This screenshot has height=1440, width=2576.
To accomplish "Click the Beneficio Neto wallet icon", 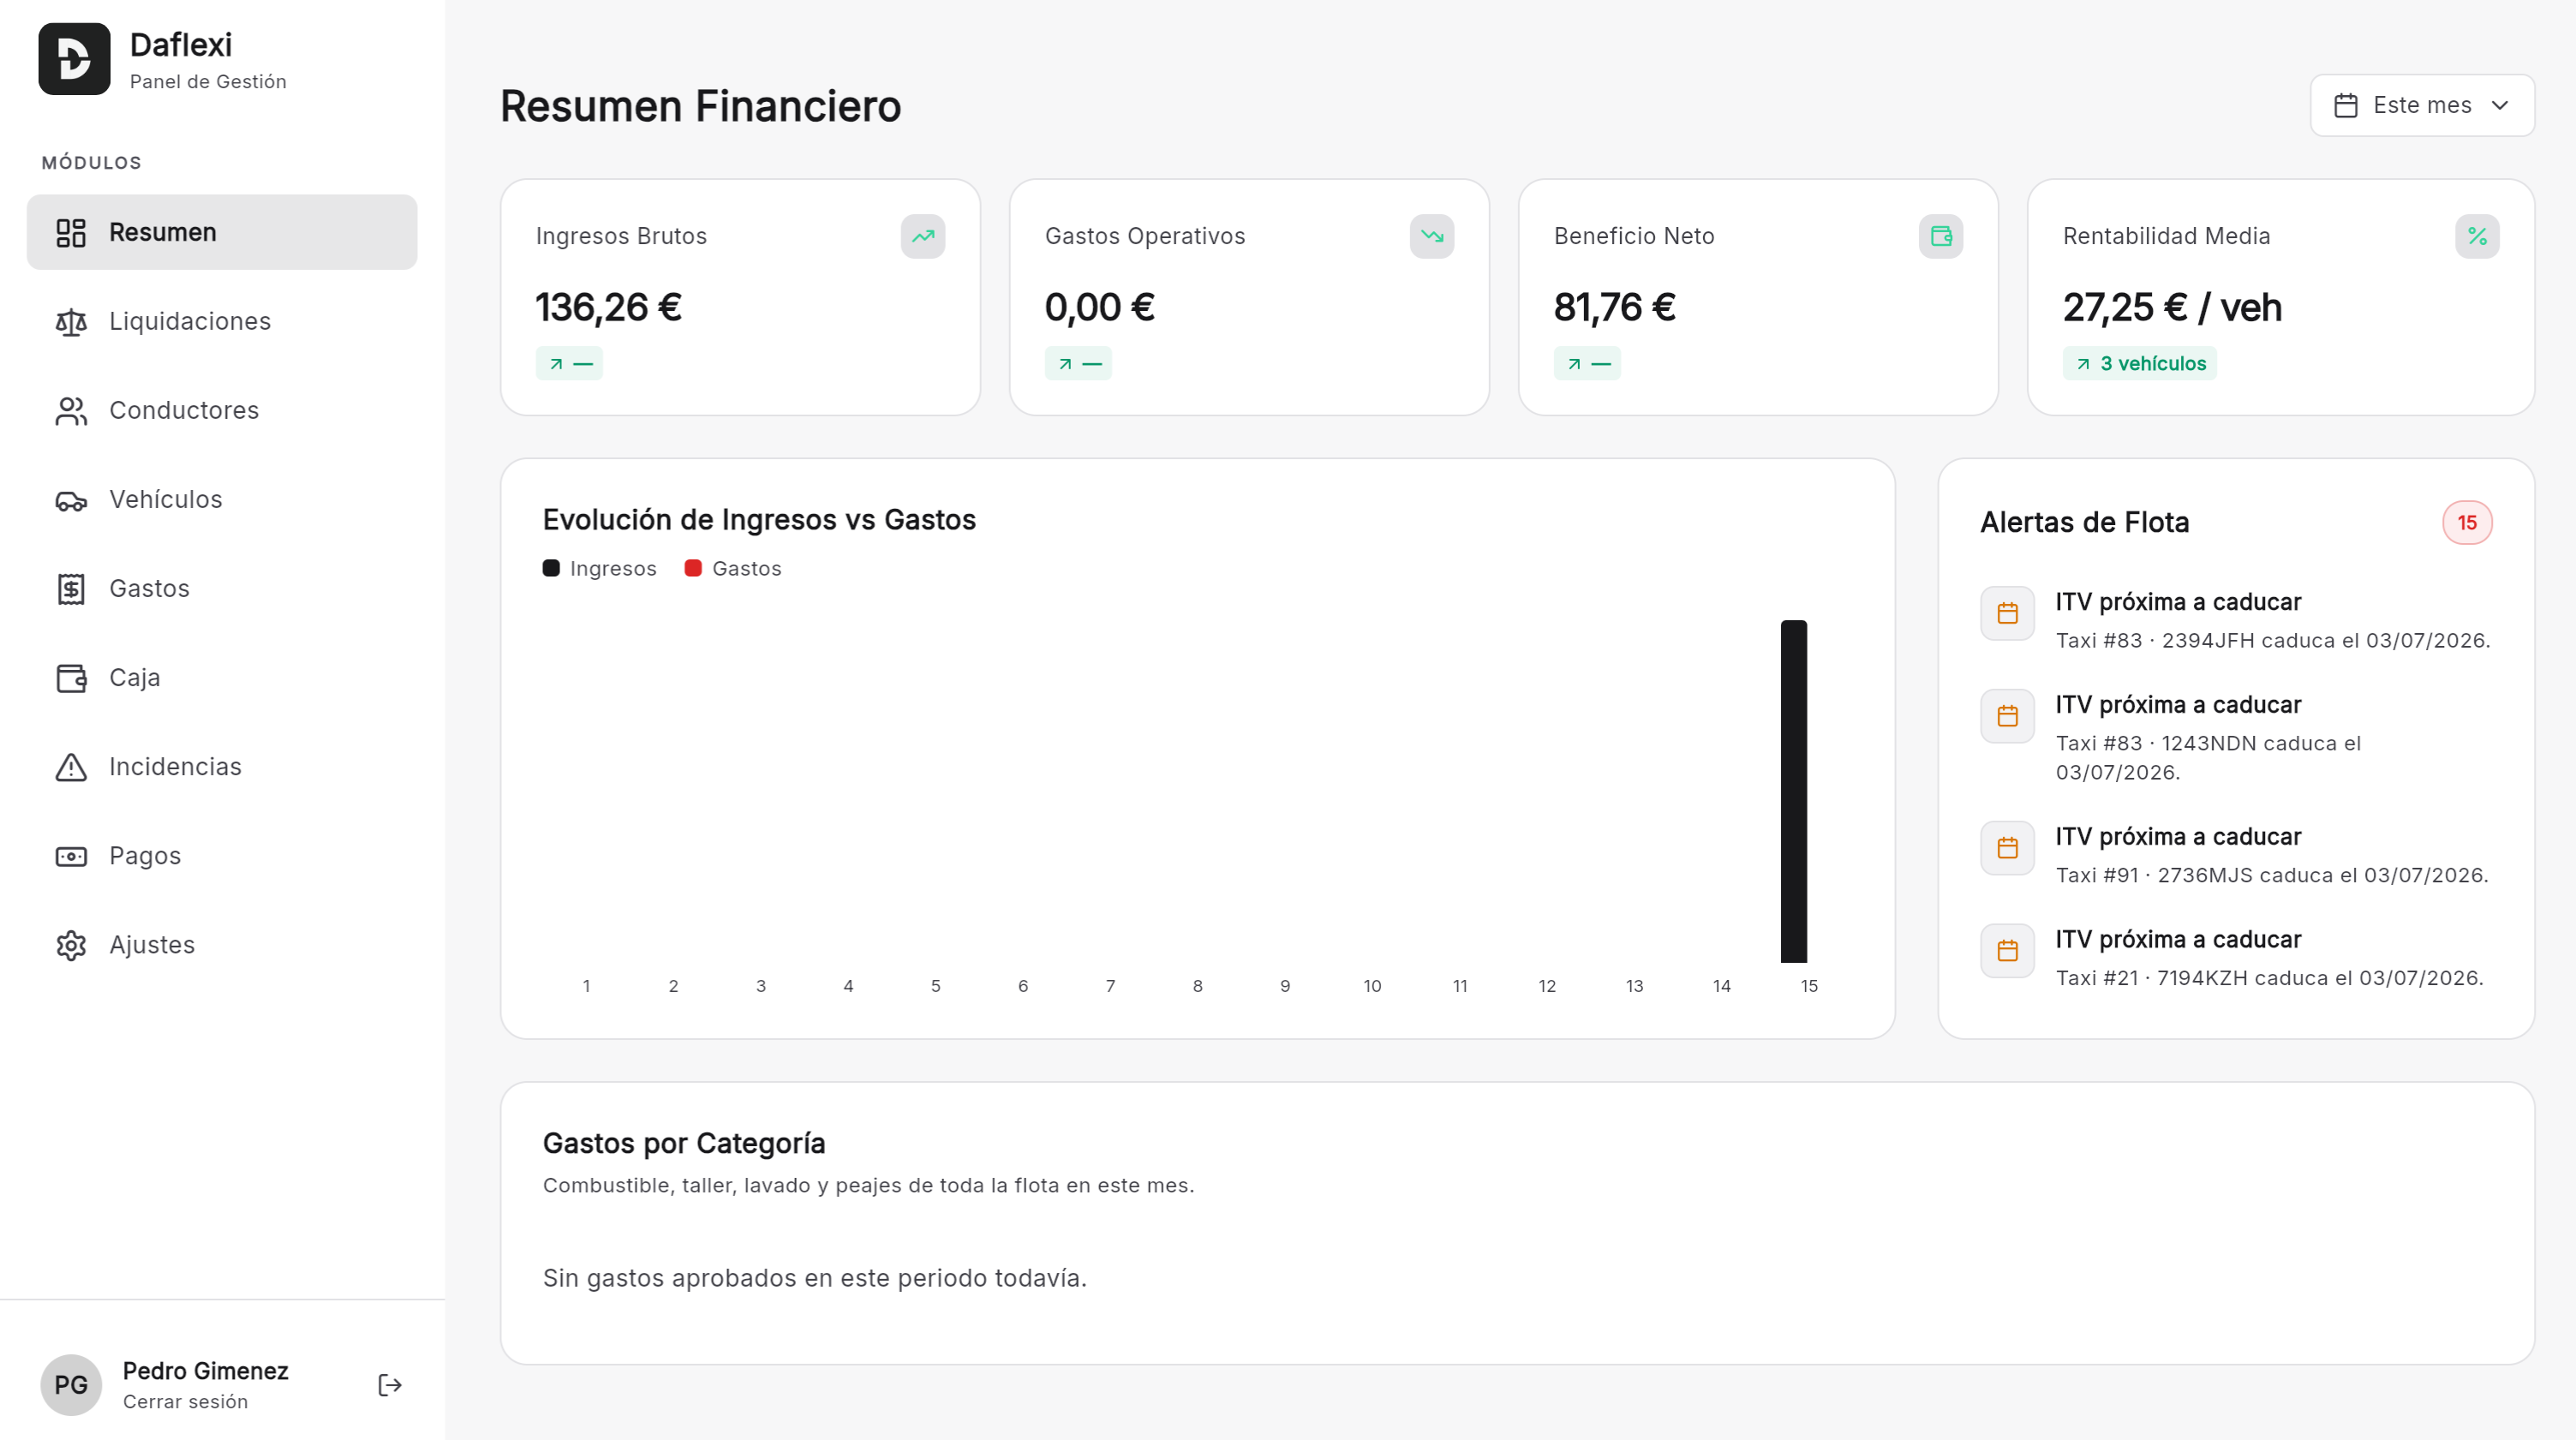I will (x=1940, y=236).
